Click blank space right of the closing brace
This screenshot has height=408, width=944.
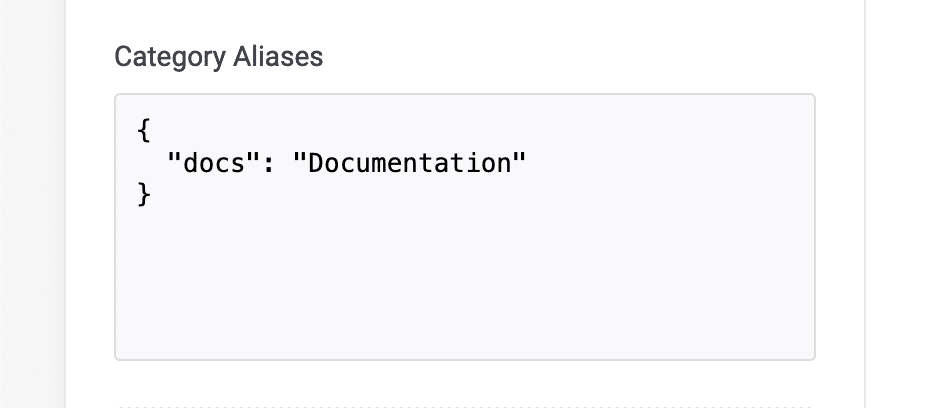coord(400,194)
